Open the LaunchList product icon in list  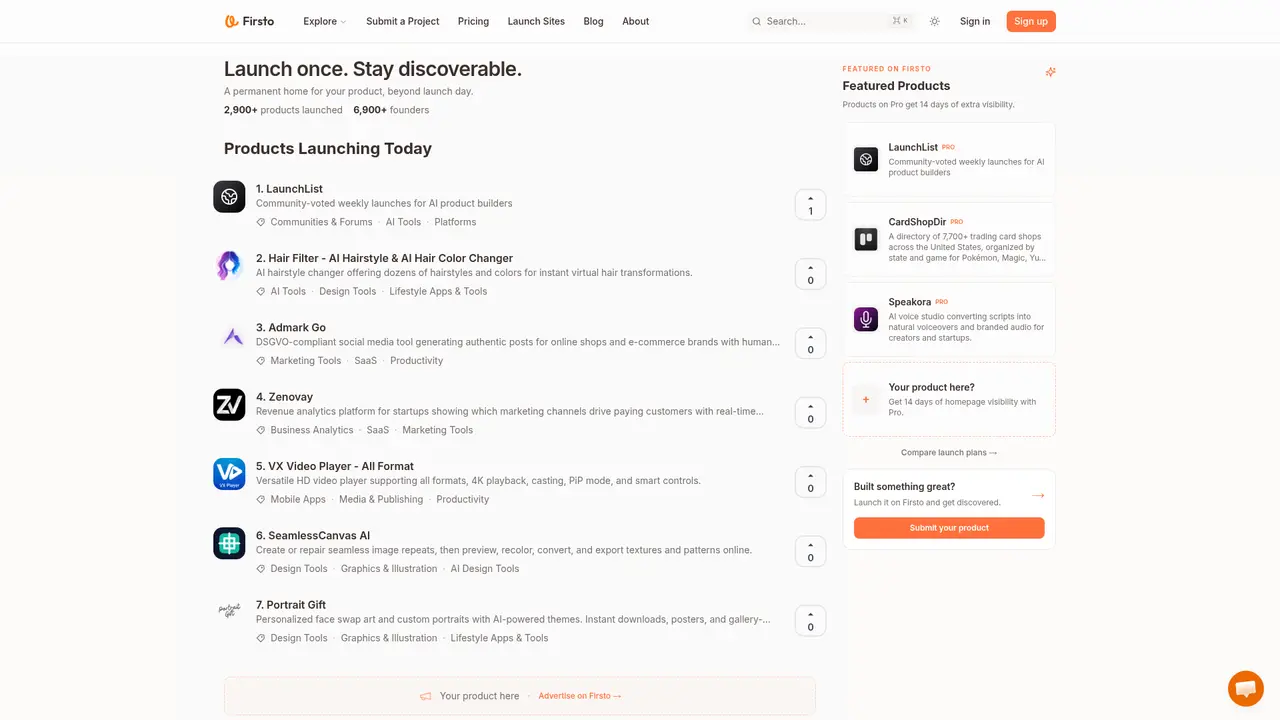tap(229, 197)
